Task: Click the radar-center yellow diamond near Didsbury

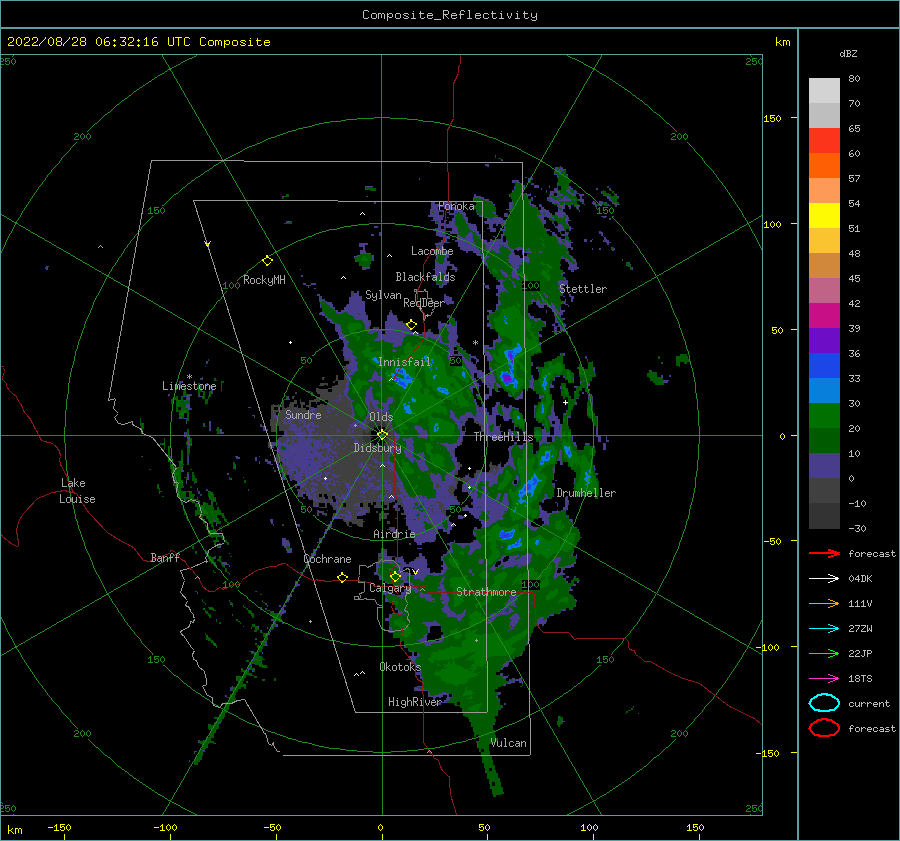Action: point(382,435)
